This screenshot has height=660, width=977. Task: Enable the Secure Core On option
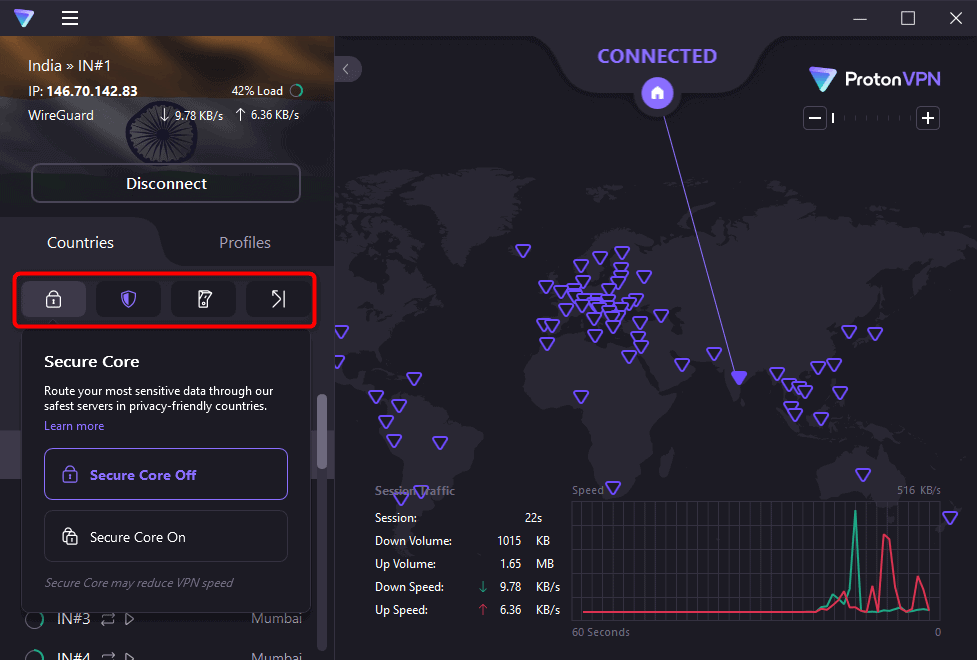click(x=166, y=537)
